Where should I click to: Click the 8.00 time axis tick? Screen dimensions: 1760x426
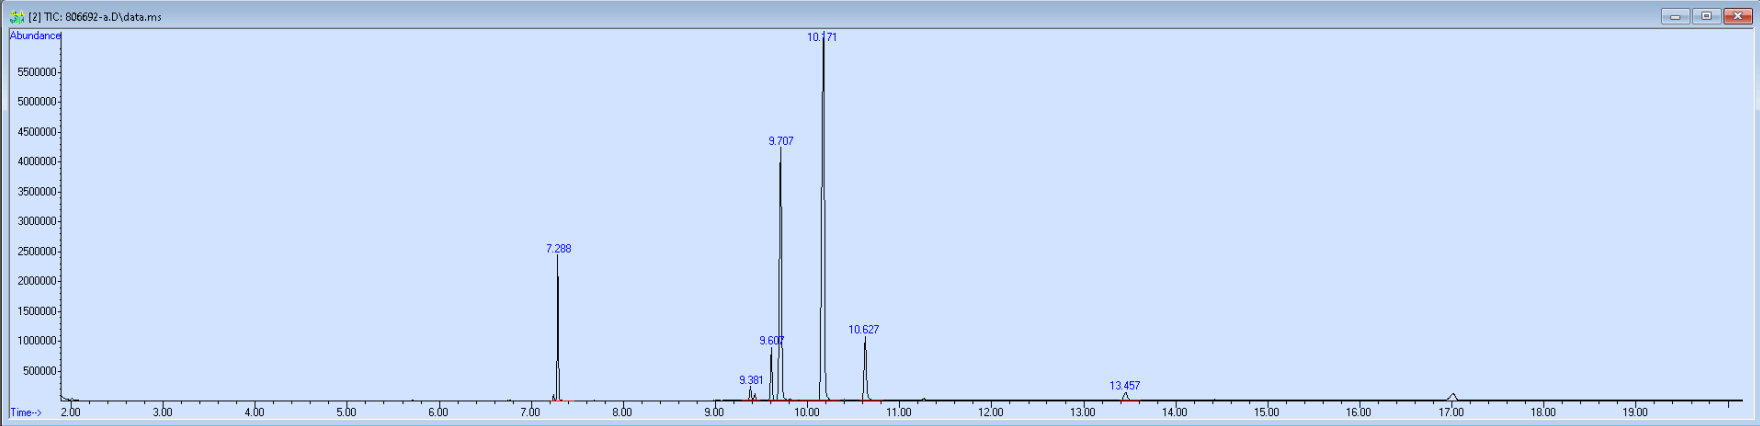pos(622,412)
